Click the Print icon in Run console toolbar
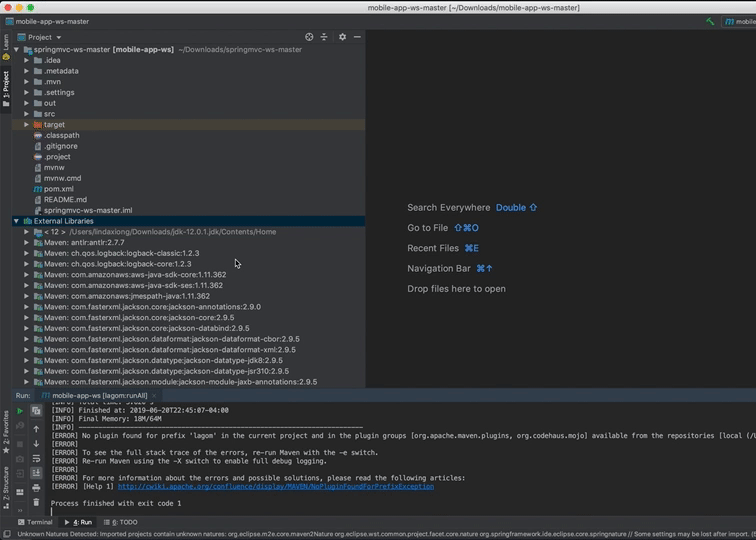Viewport: 756px width, 540px height. 36,488
